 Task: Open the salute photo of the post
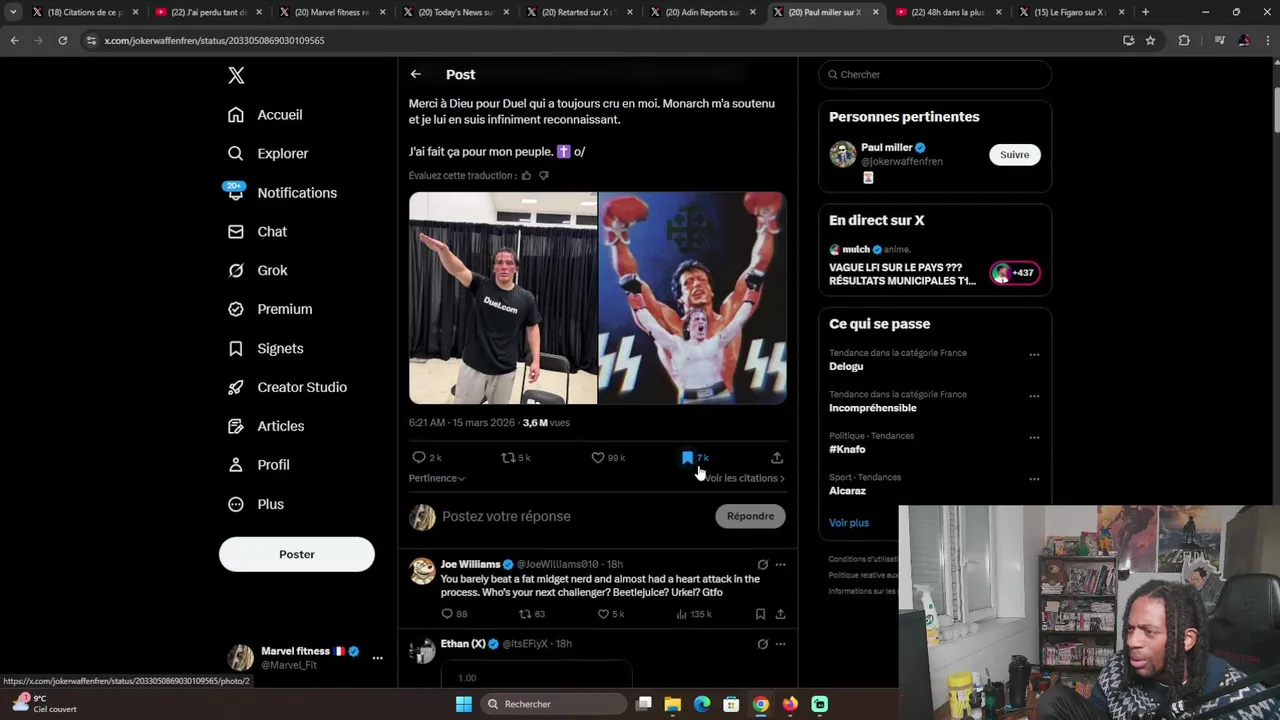point(503,298)
